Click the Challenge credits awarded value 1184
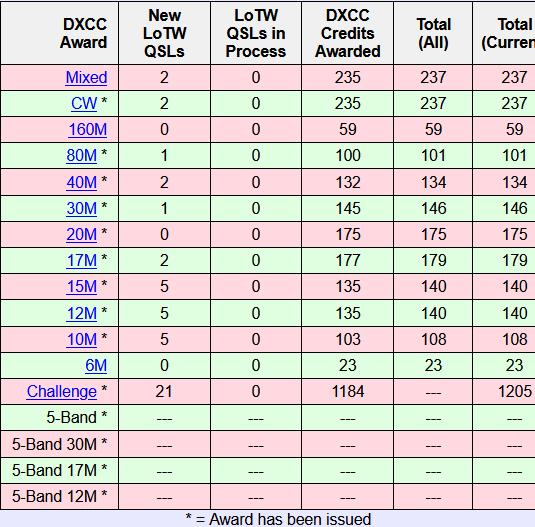This screenshot has height=527, width=535. click(x=348, y=391)
